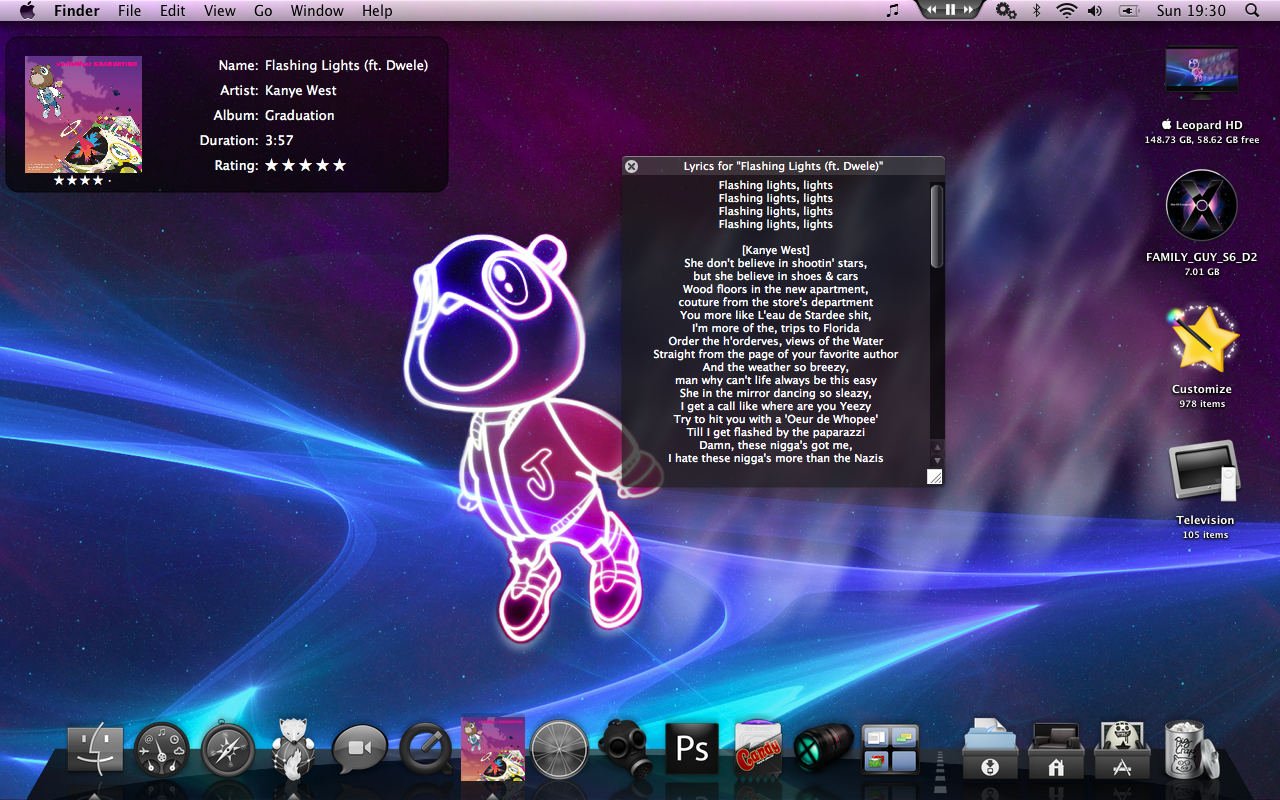Click the Graduation album artwork thumbnail
The height and width of the screenshot is (800, 1280).
click(83, 114)
